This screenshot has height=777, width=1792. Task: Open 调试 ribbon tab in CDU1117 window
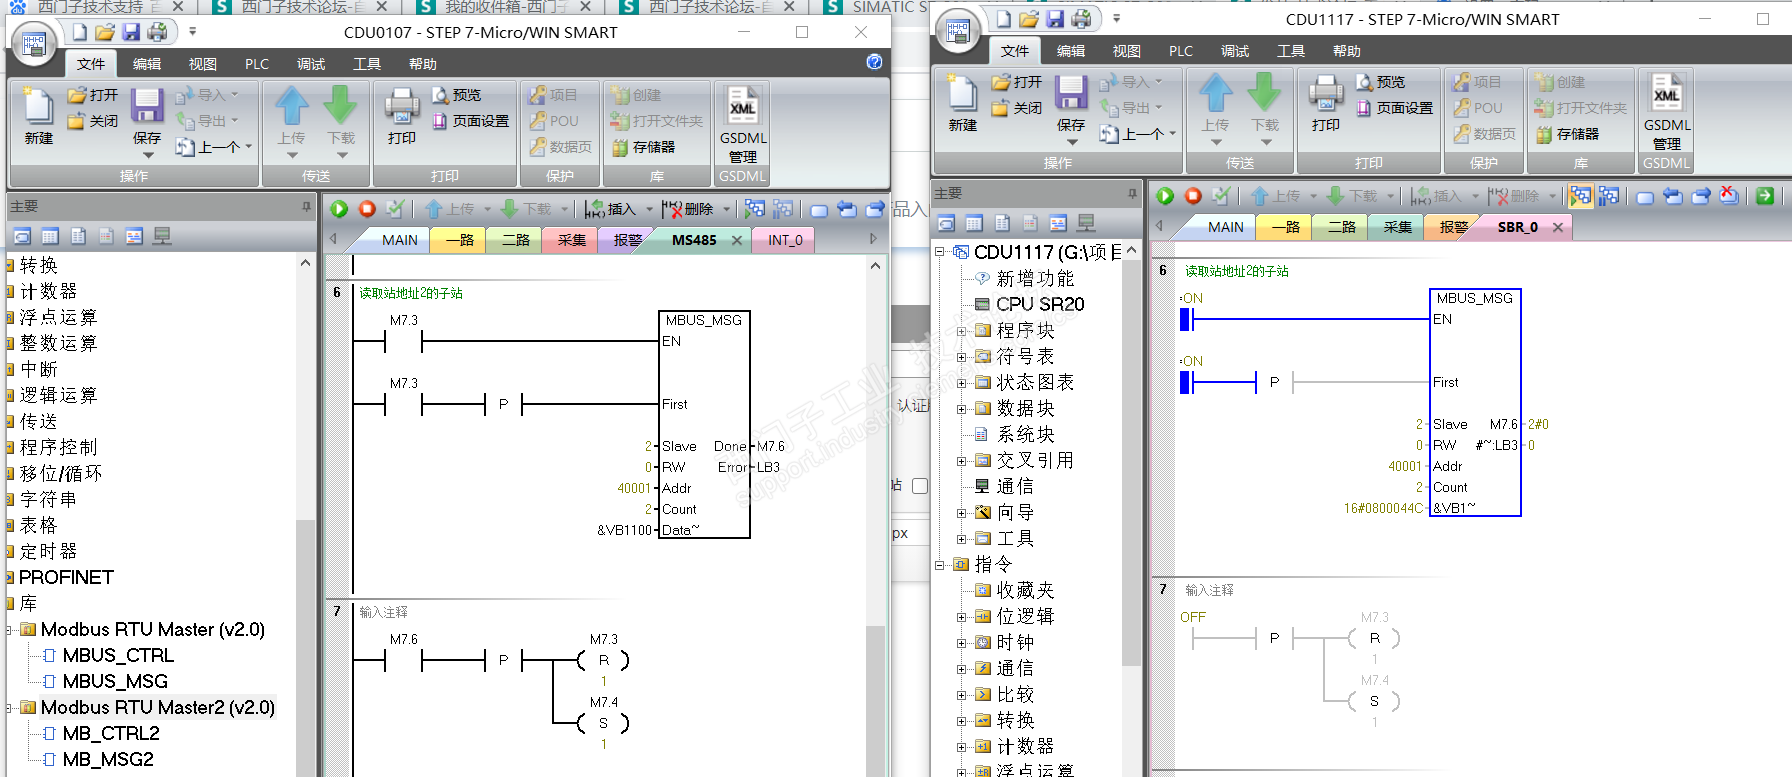click(x=1235, y=50)
